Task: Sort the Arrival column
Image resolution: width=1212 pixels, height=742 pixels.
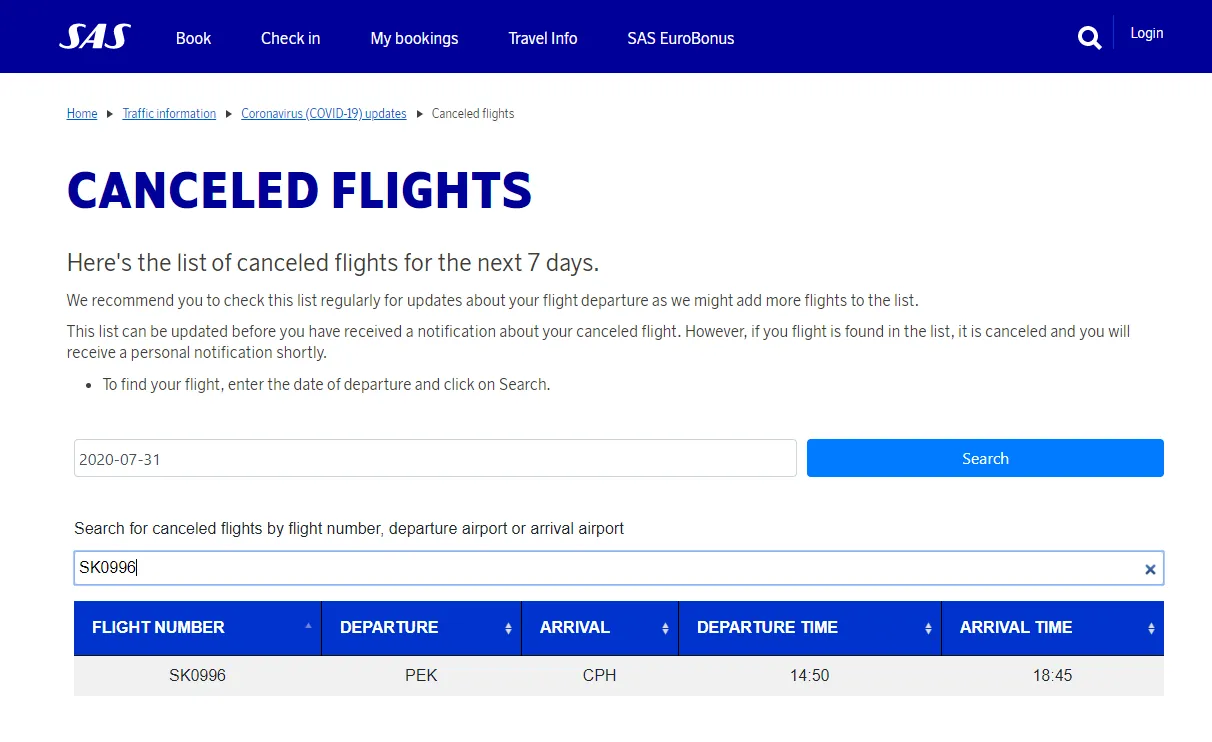Action: click(x=665, y=628)
